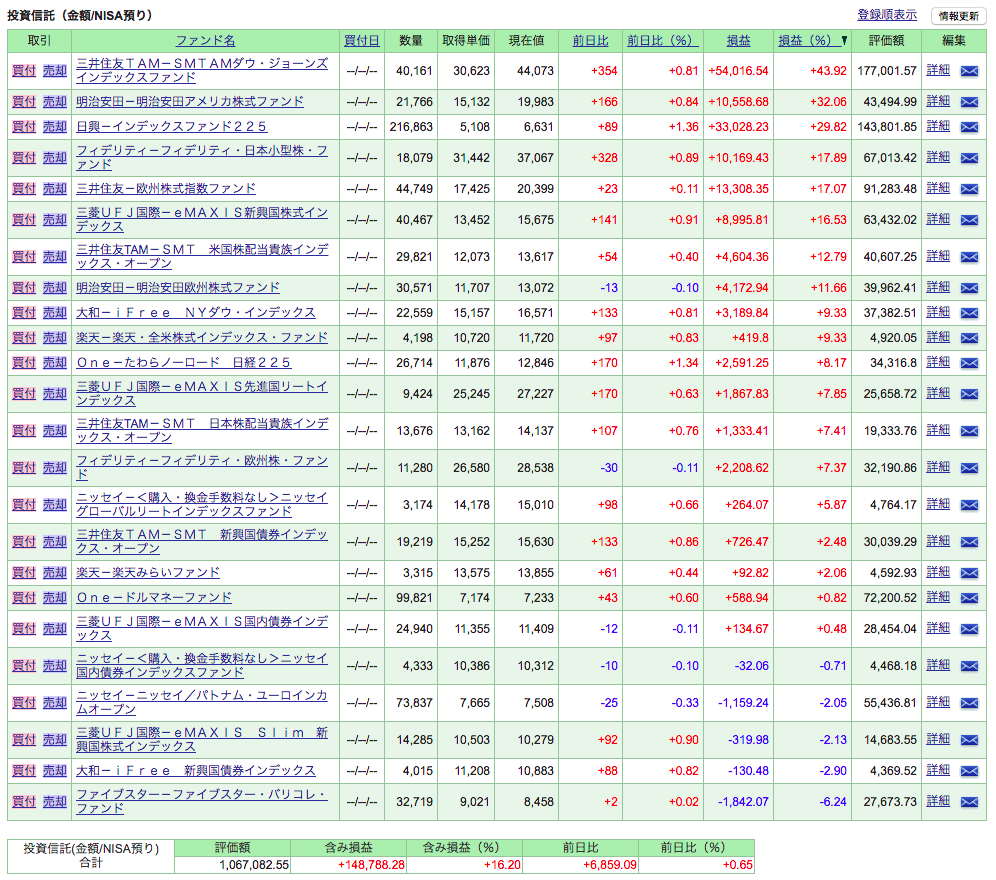Open fund link 大和-iFree NYダウ・インデックス
Viewport: 996px width, 880px height.
tap(196, 313)
